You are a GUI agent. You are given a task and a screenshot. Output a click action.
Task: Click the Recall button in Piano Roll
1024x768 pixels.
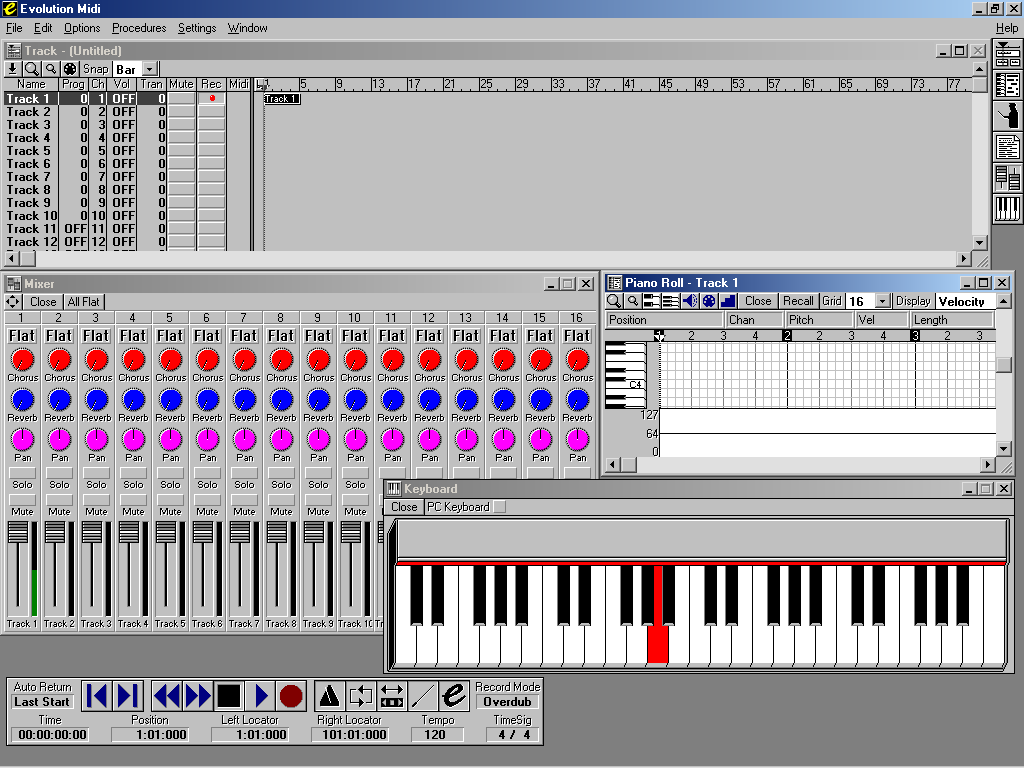click(x=800, y=301)
